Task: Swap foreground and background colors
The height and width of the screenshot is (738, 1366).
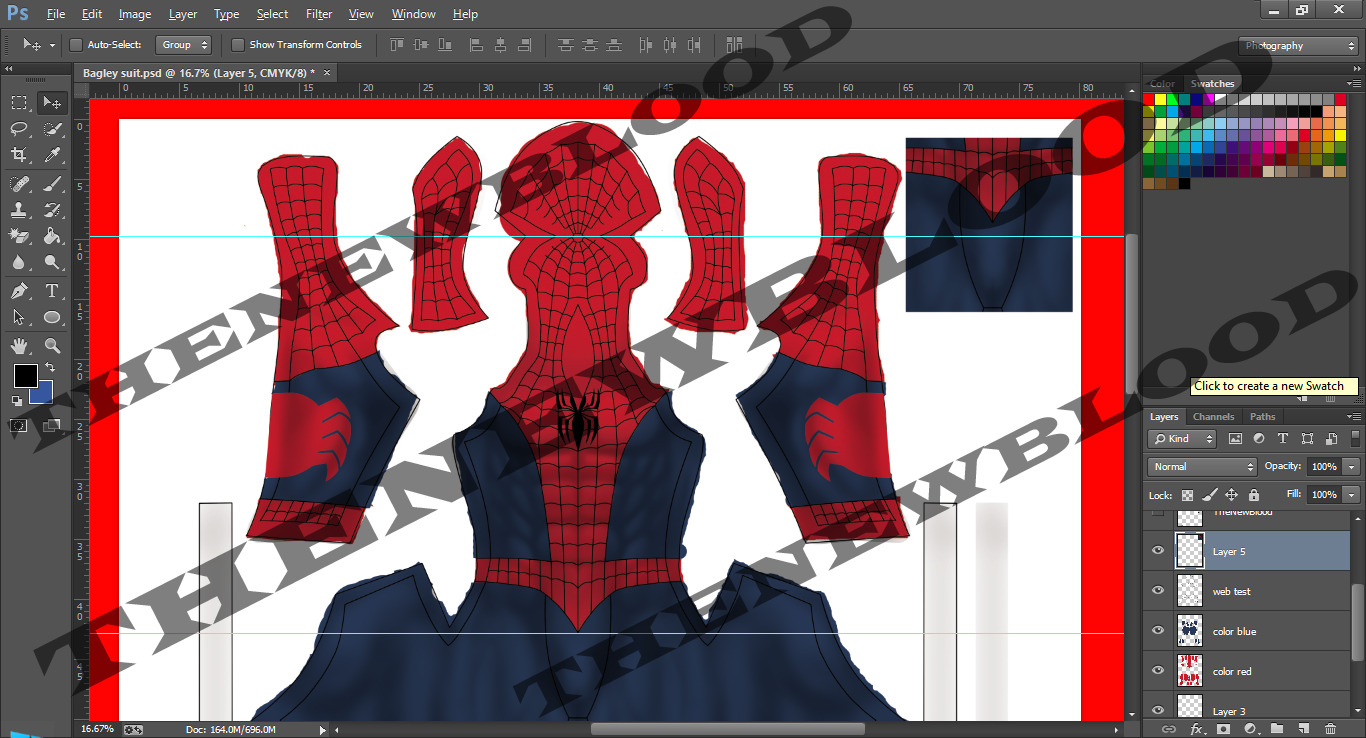Action: point(50,368)
